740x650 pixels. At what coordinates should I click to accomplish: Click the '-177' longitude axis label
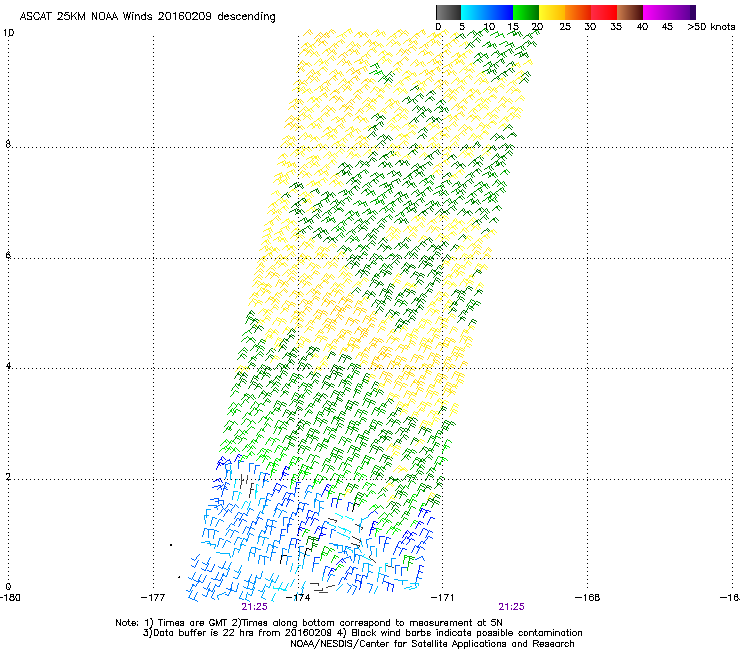[153, 598]
